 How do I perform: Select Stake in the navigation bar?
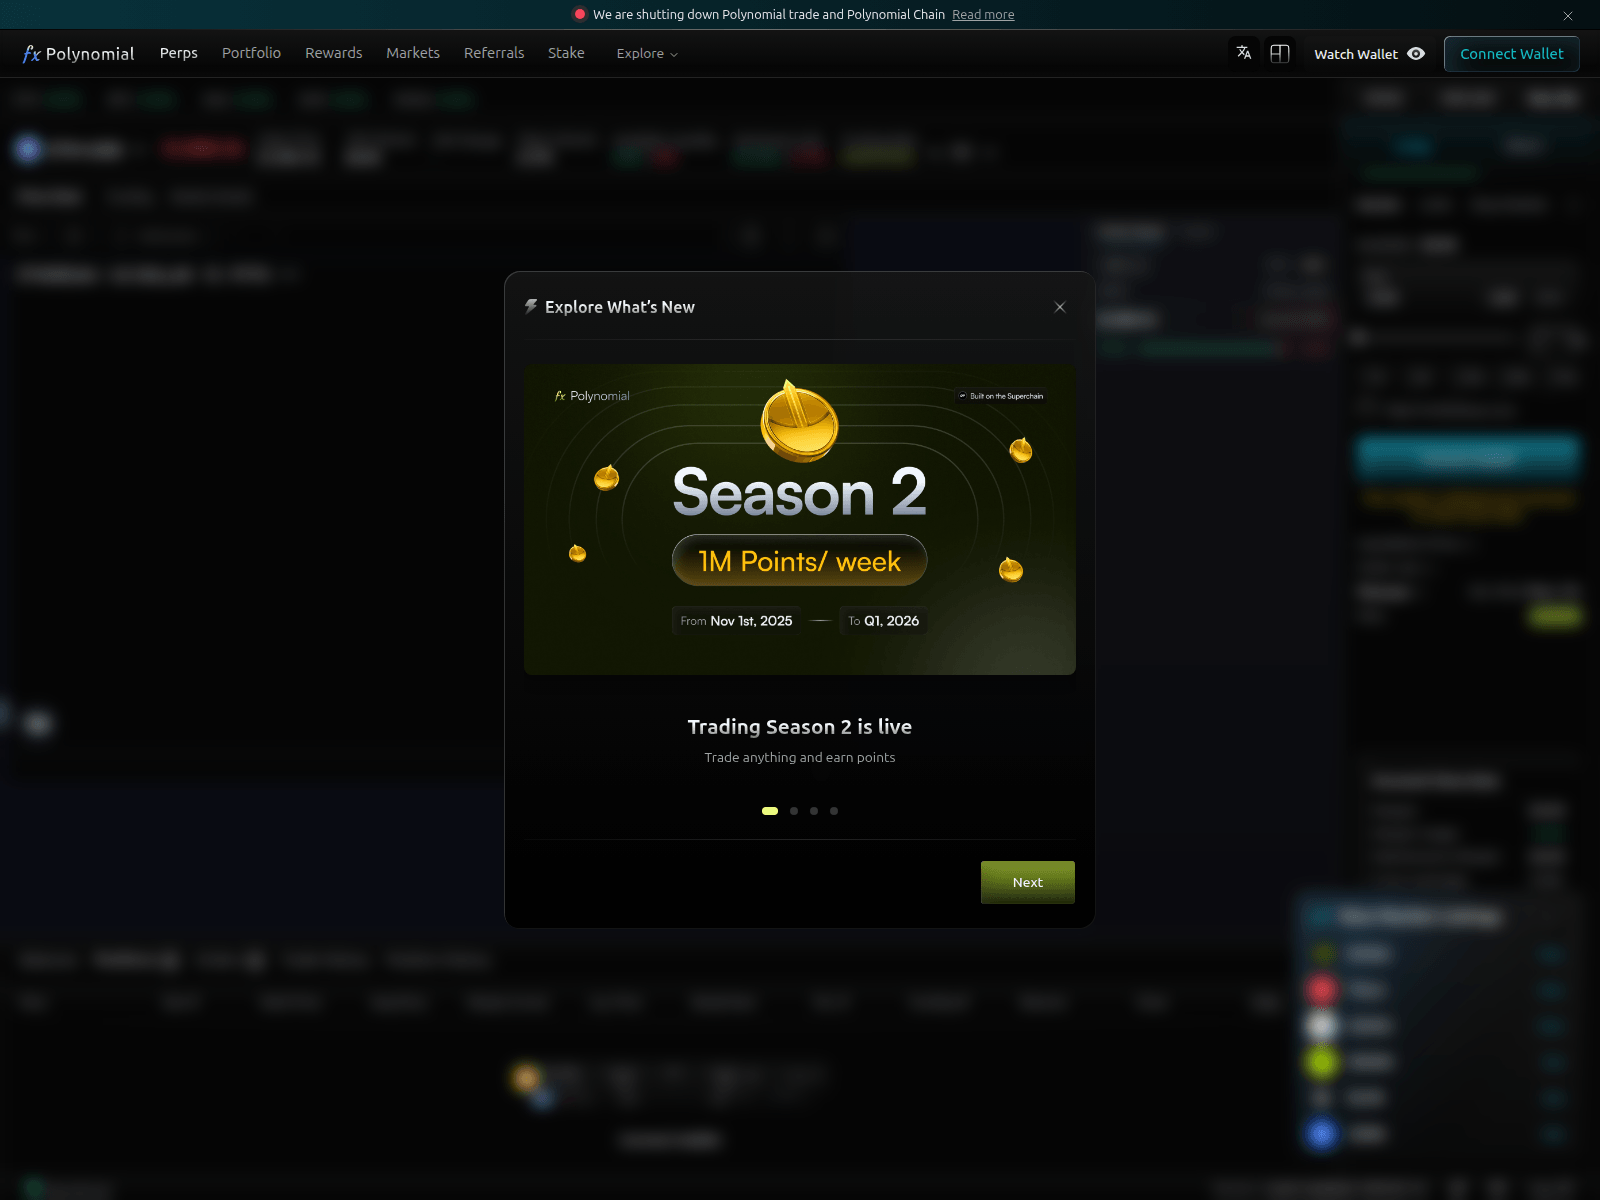(x=566, y=53)
